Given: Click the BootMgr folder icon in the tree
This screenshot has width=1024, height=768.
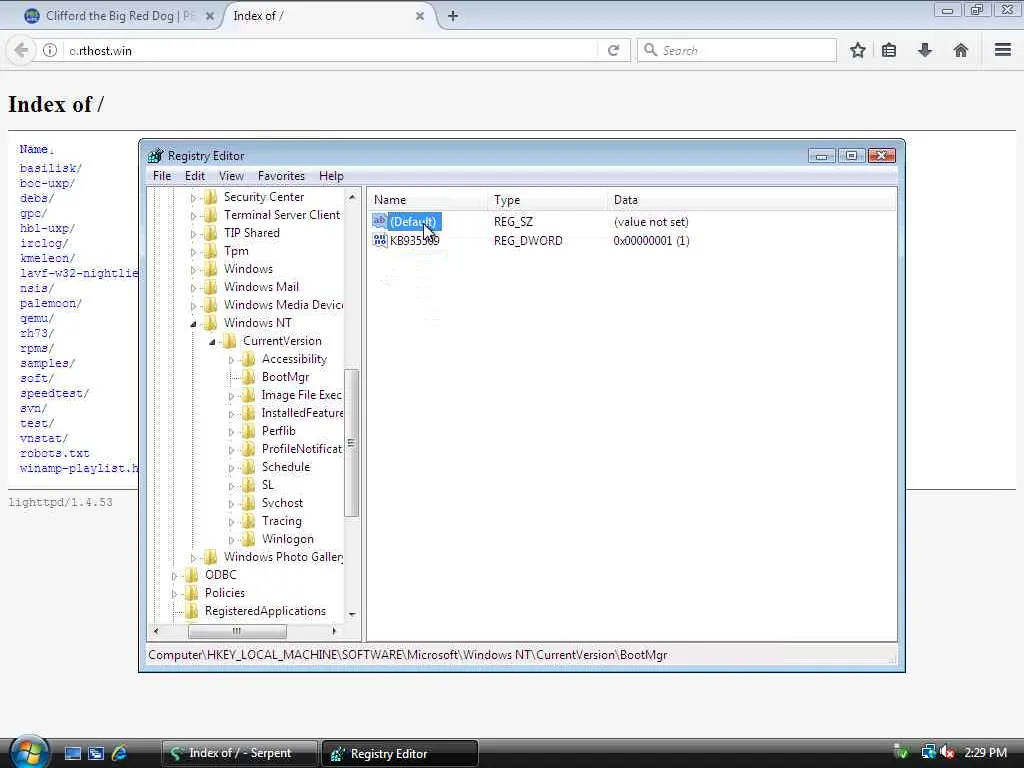Looking at the screenshot, I should click(248, 377).
